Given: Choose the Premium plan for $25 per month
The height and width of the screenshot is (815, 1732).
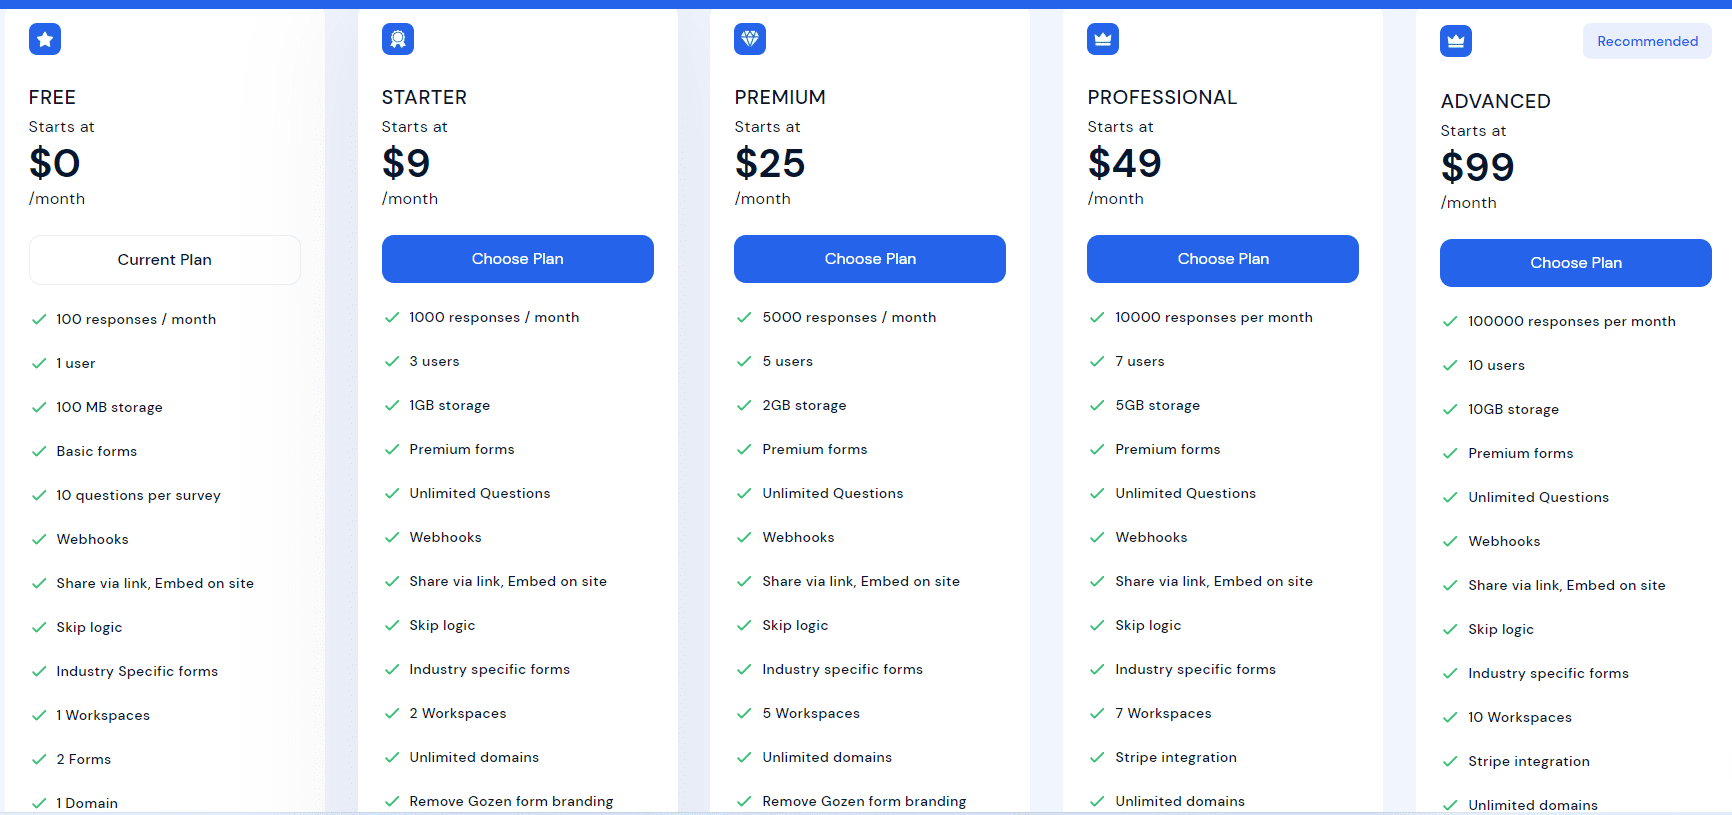Looking at the screenshot, I should [x=869, y=258].
